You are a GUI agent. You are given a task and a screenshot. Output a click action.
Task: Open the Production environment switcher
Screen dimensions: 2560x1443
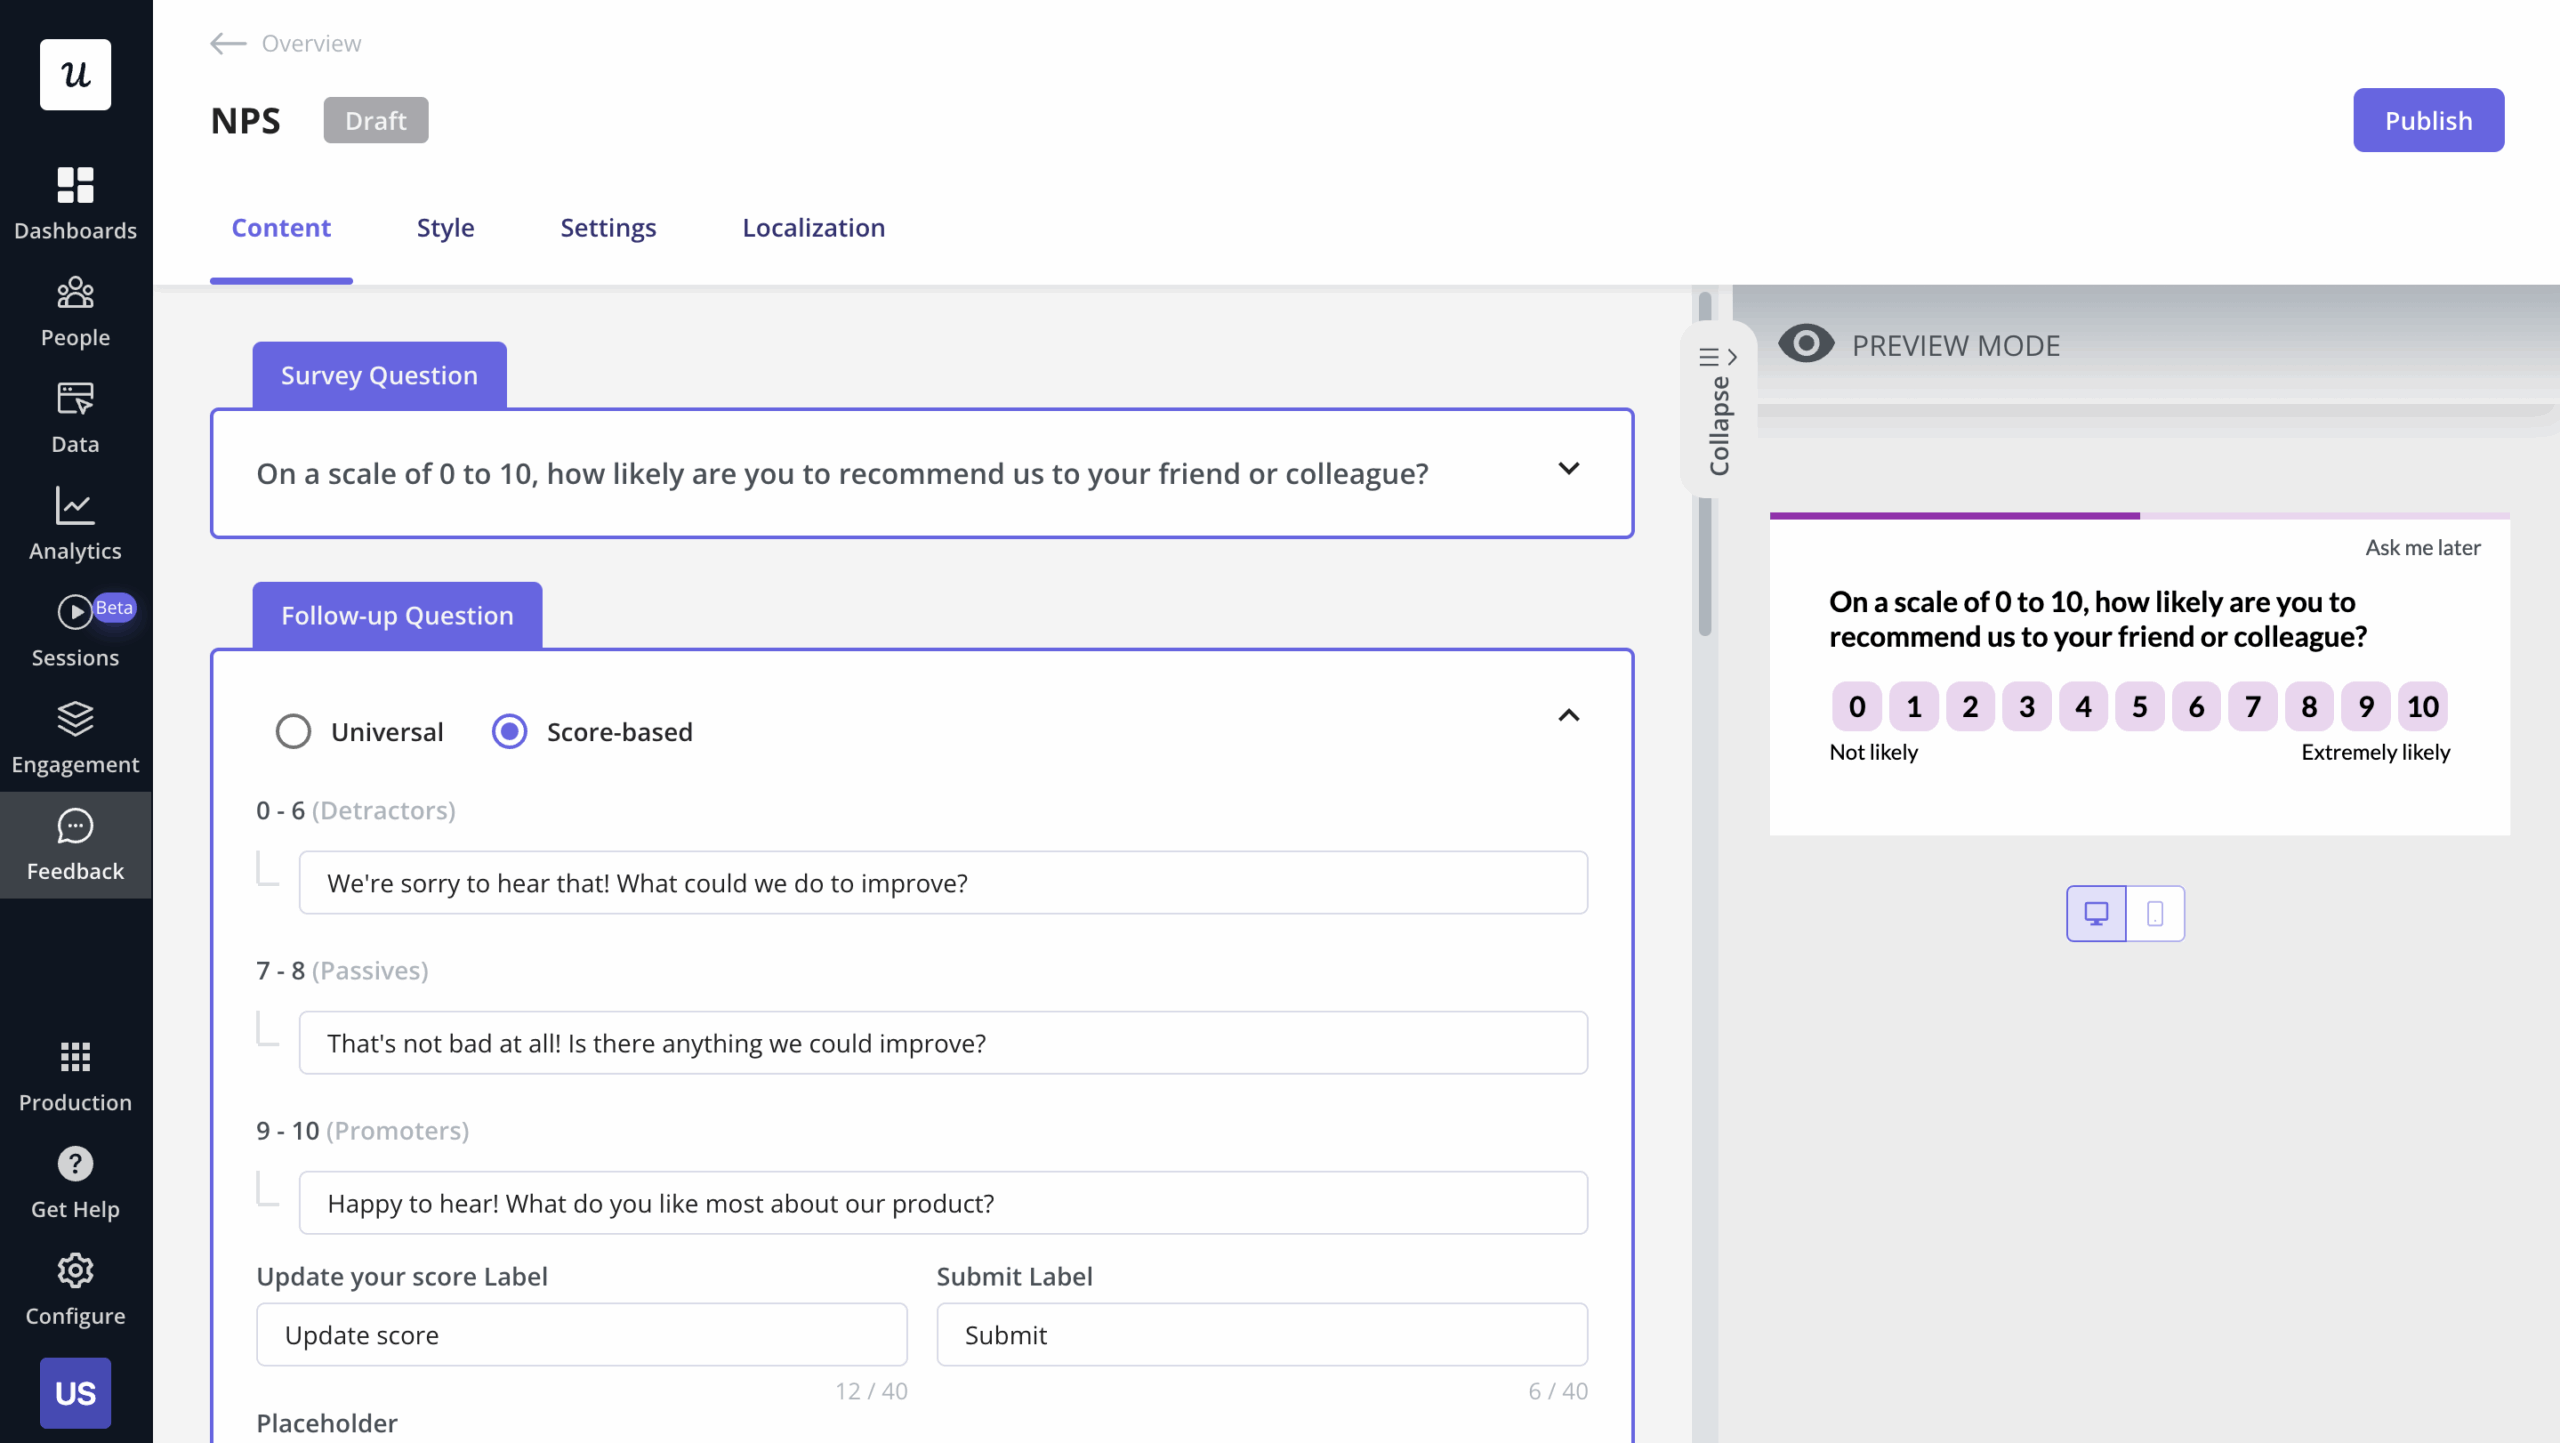(x=75, y=1076)
